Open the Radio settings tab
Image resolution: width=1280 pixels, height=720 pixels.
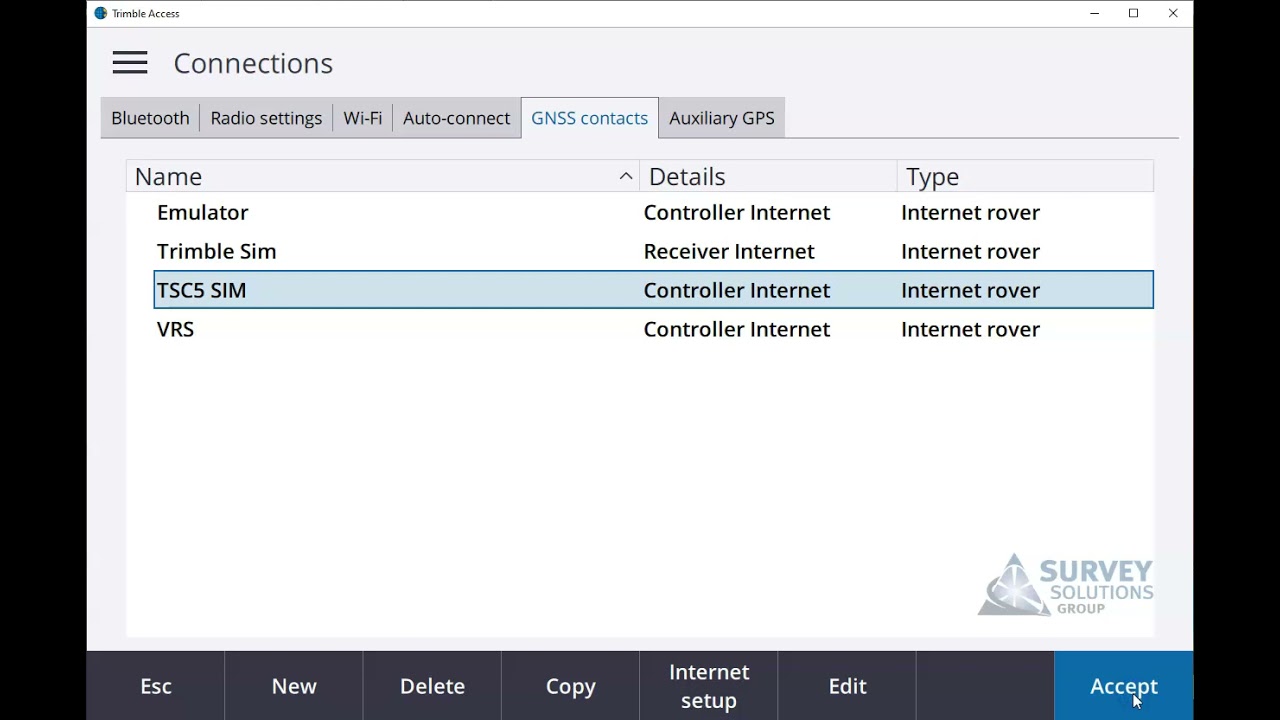point(266,118)
